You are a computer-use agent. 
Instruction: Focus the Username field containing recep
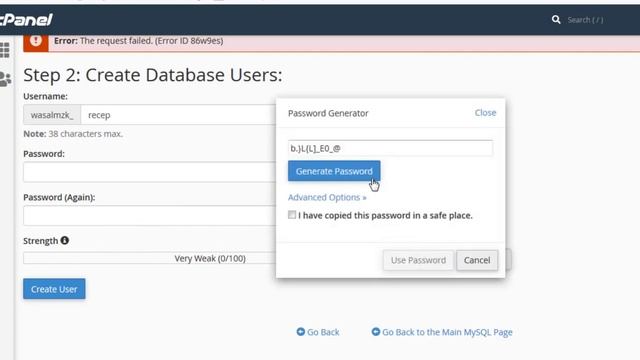(179, 115)
